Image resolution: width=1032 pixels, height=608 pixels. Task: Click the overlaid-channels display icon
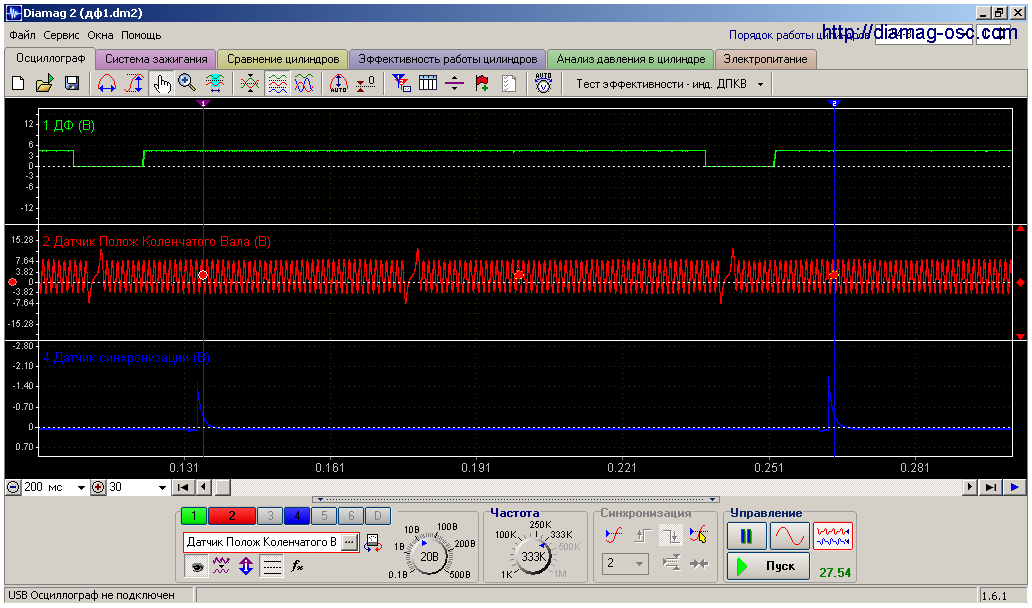[x=250, y=84]
